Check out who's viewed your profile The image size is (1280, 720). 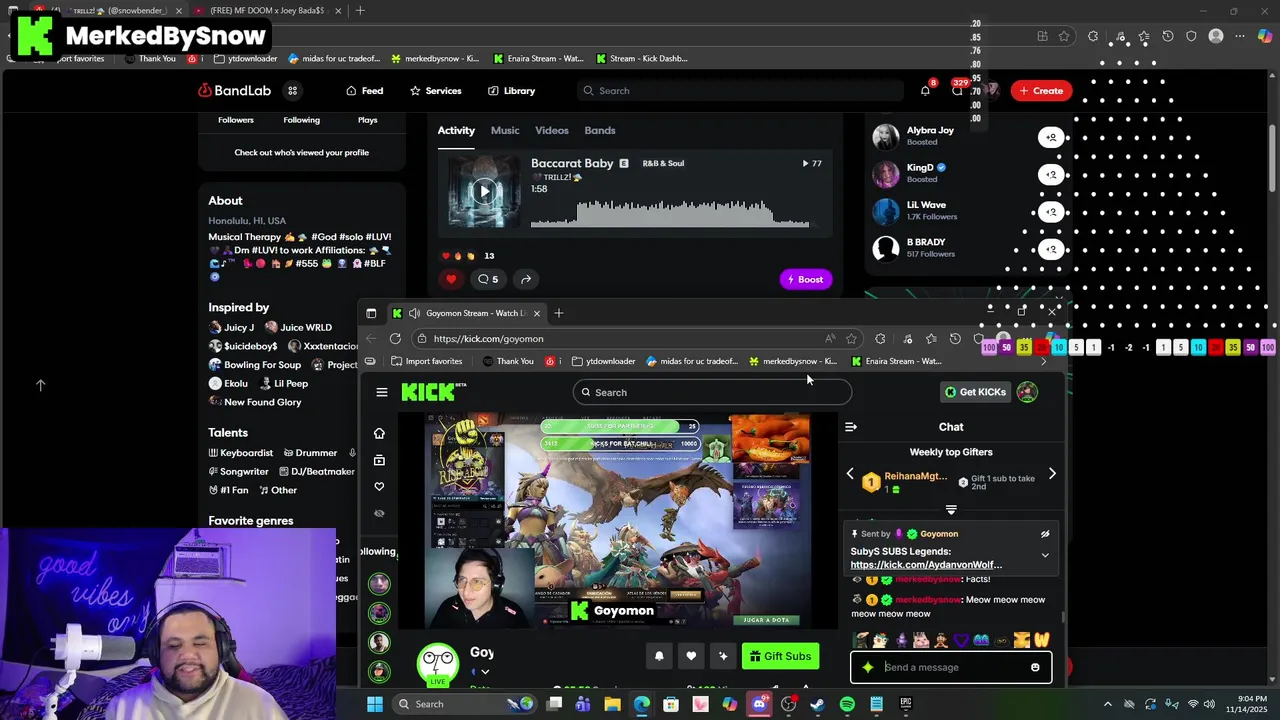301,153
